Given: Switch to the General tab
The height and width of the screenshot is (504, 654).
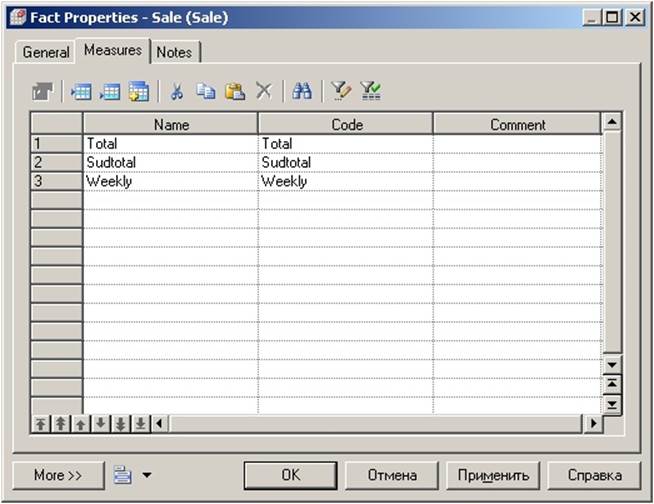Looking at the screenshot, I should (x=46, y=52).
